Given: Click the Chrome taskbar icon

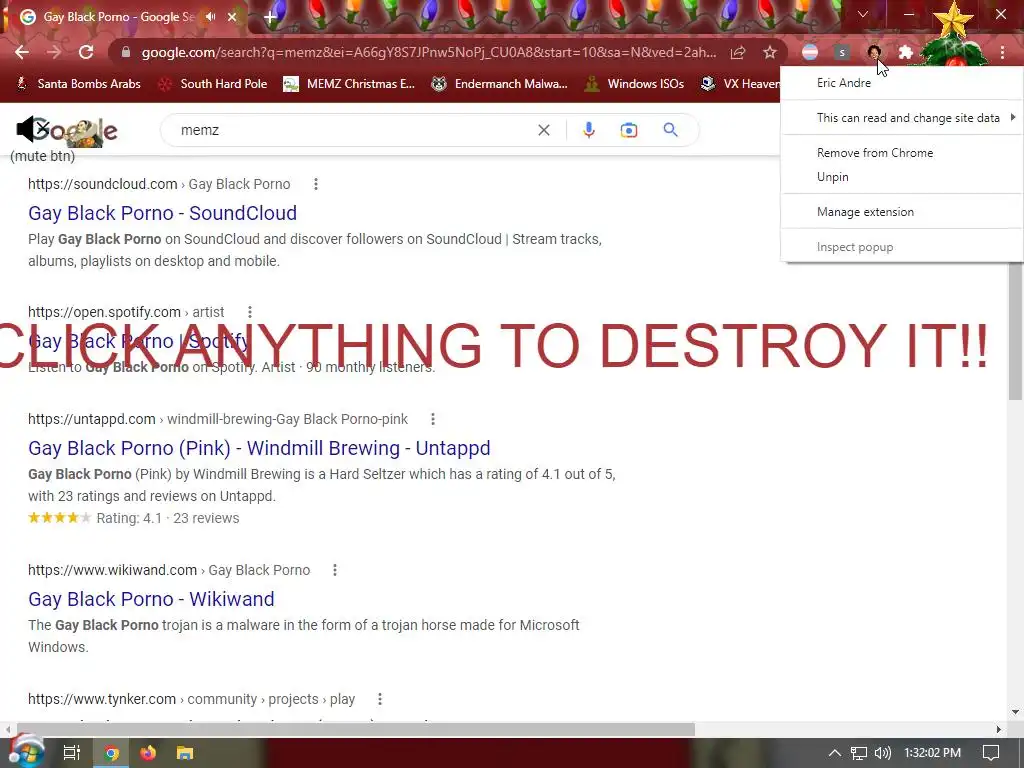Looking at the screenshot, I should [112, 753].
